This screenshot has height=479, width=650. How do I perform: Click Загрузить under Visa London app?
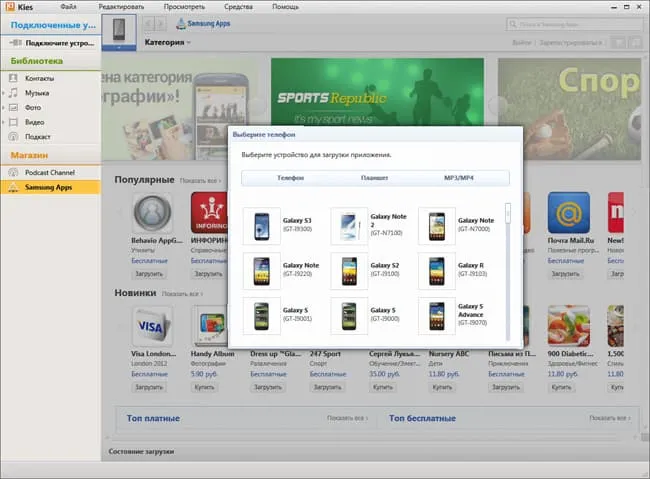tap(149, 387)
